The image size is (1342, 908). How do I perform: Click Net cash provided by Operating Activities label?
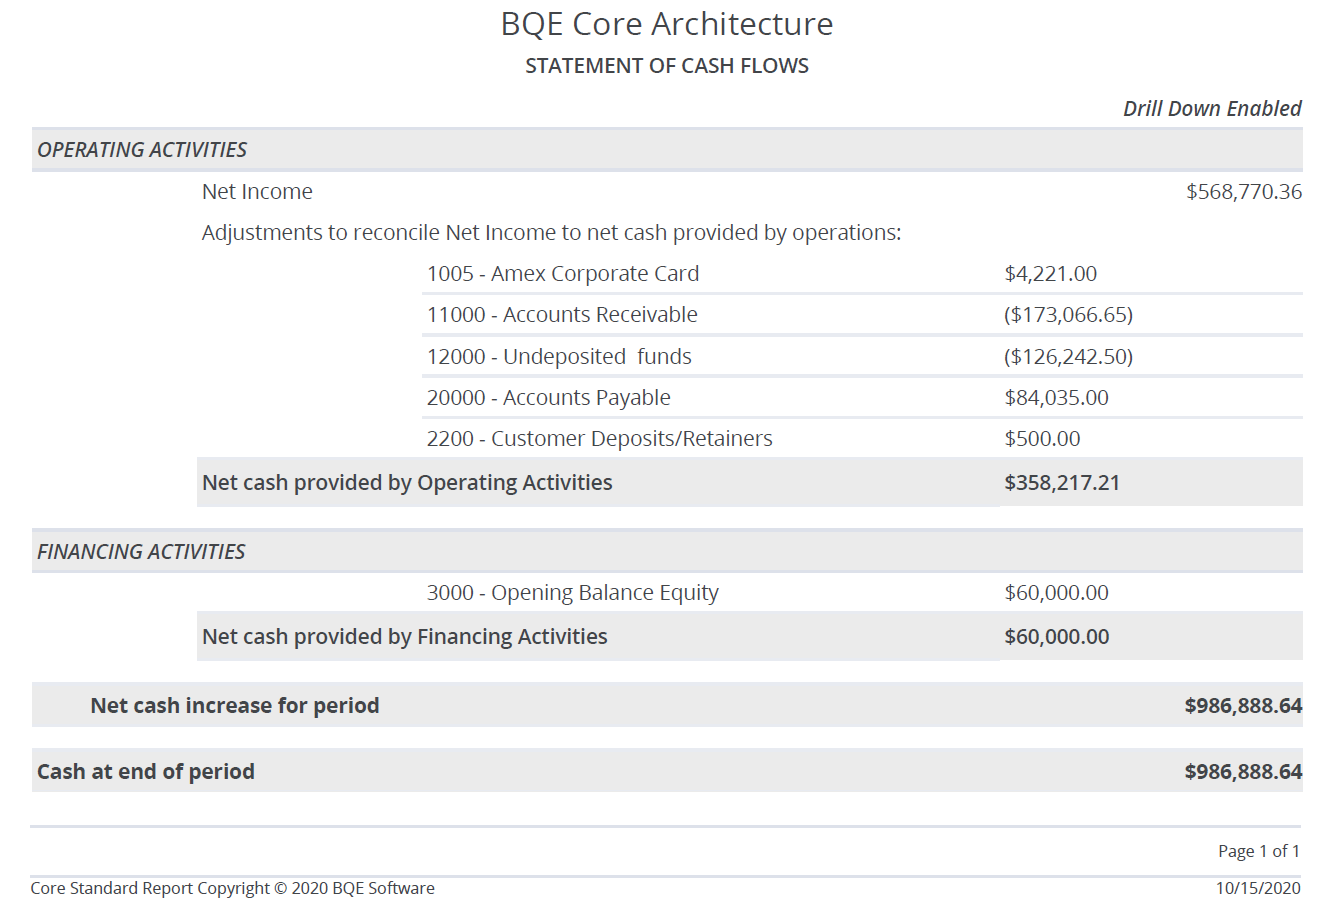pyautogui.click(x=407, y=483)
